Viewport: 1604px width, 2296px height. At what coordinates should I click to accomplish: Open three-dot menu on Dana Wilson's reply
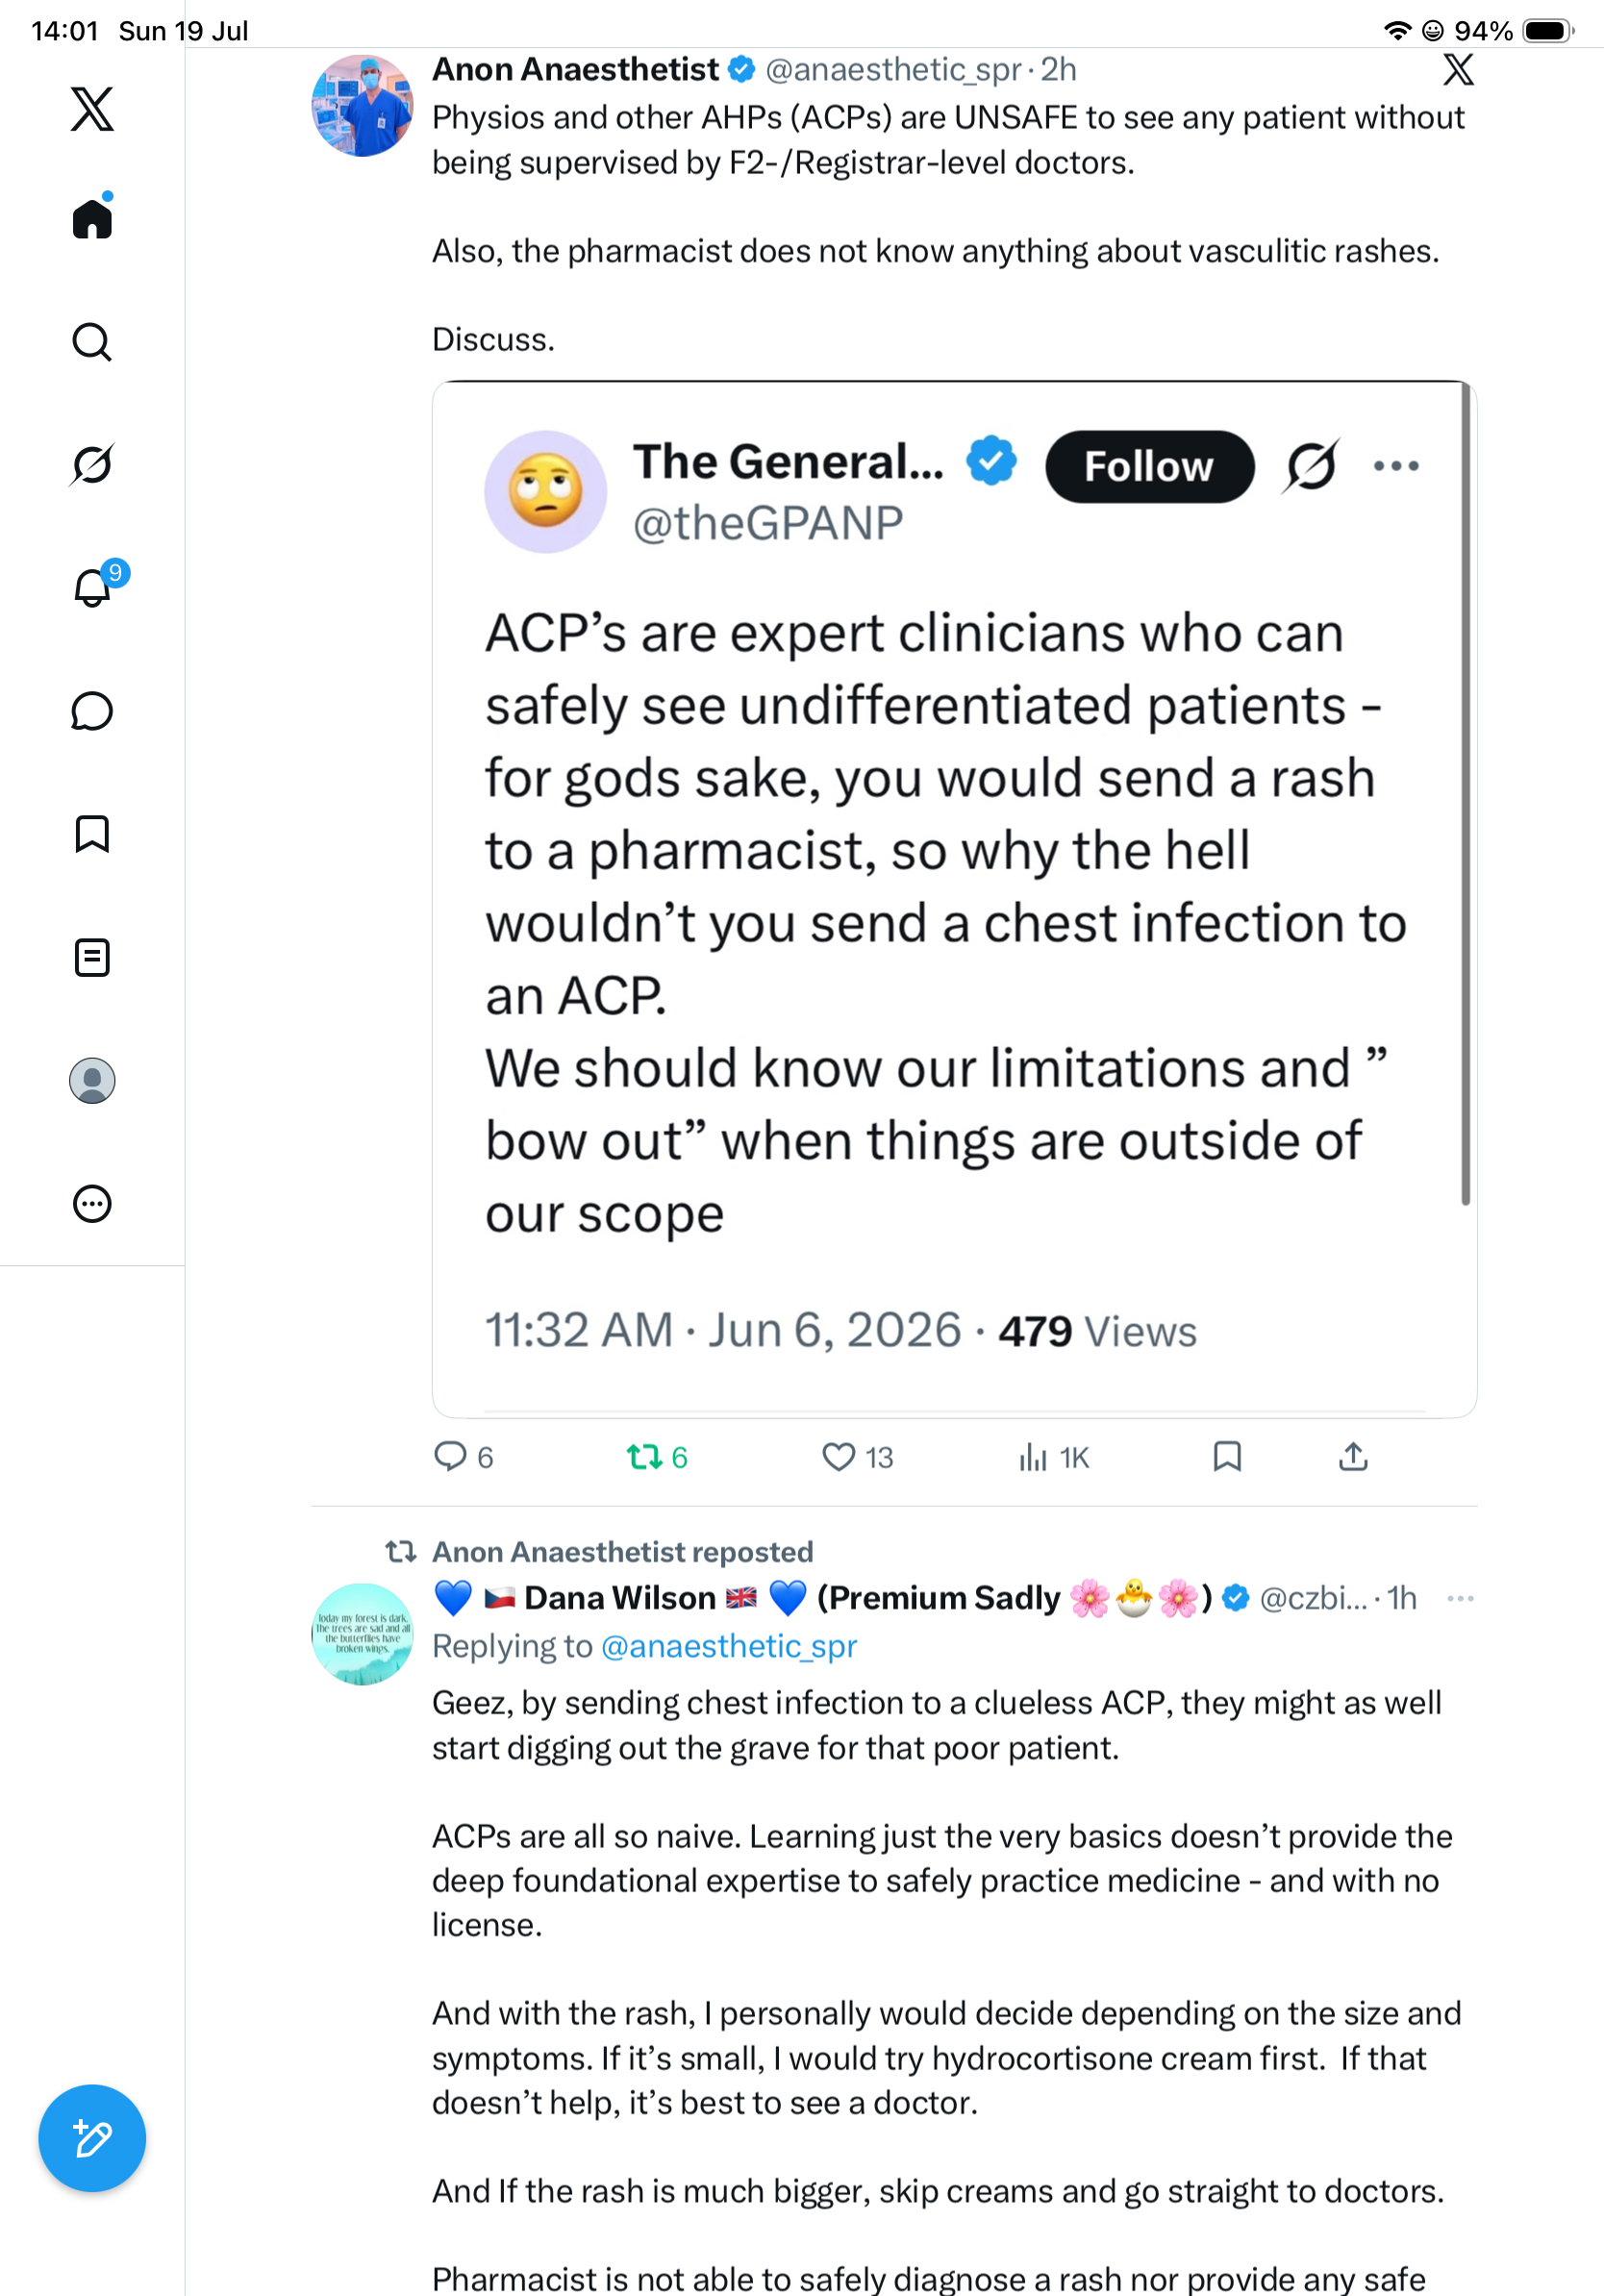coord(1460,1598)
